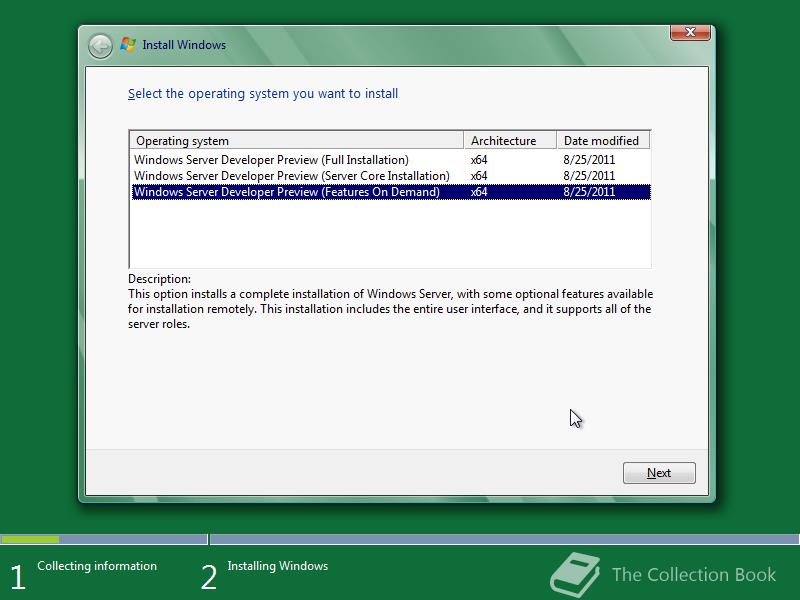The image size is (800, 600).
Task: Sort by Date modified column header
Action: click(x=603, y=140)
